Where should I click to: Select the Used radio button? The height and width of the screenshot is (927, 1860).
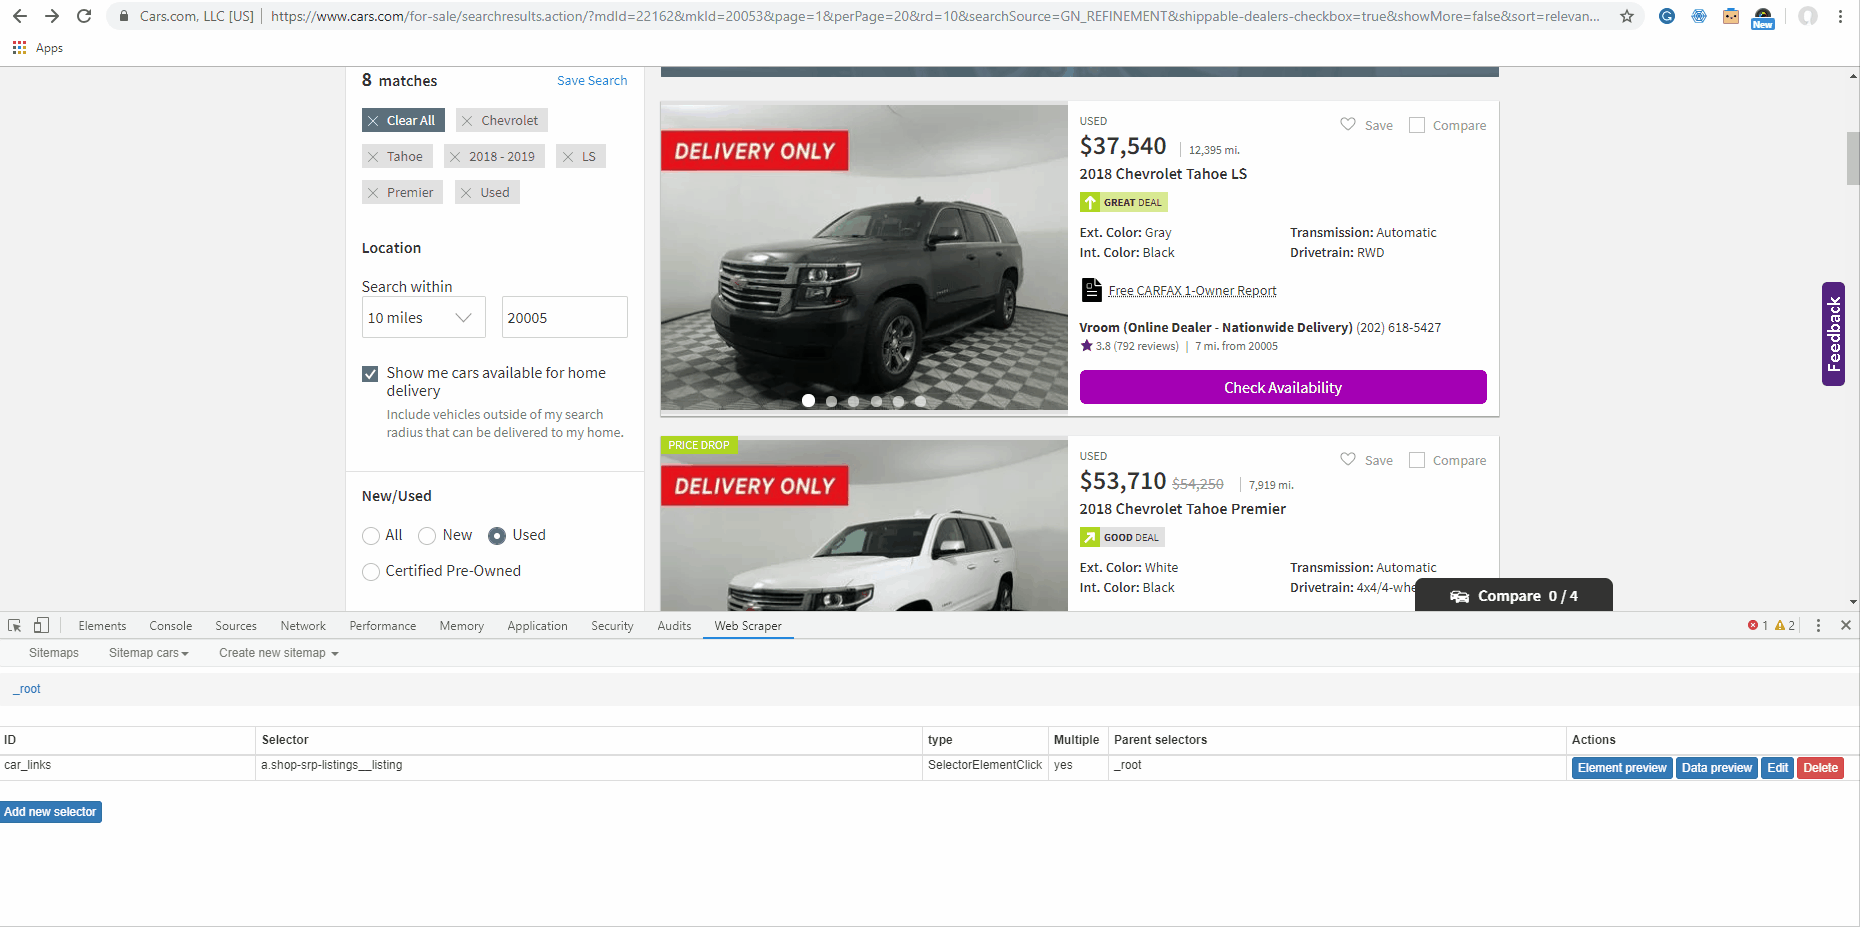[497, 536]
